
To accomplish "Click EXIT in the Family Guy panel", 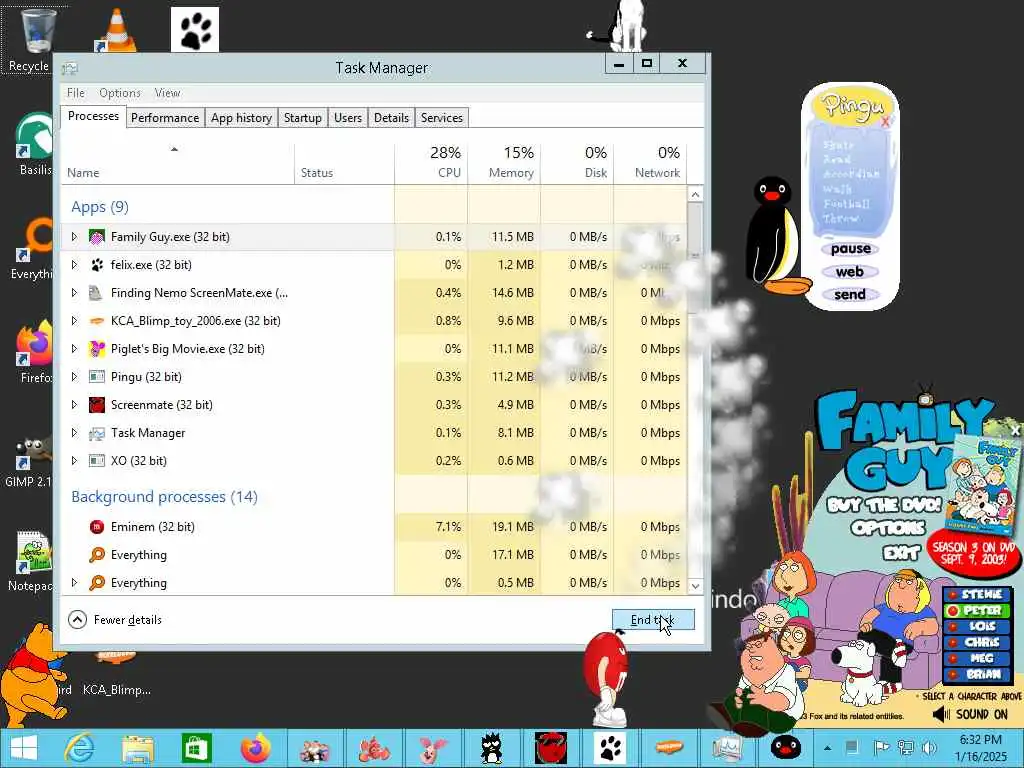I will (901, 553).
